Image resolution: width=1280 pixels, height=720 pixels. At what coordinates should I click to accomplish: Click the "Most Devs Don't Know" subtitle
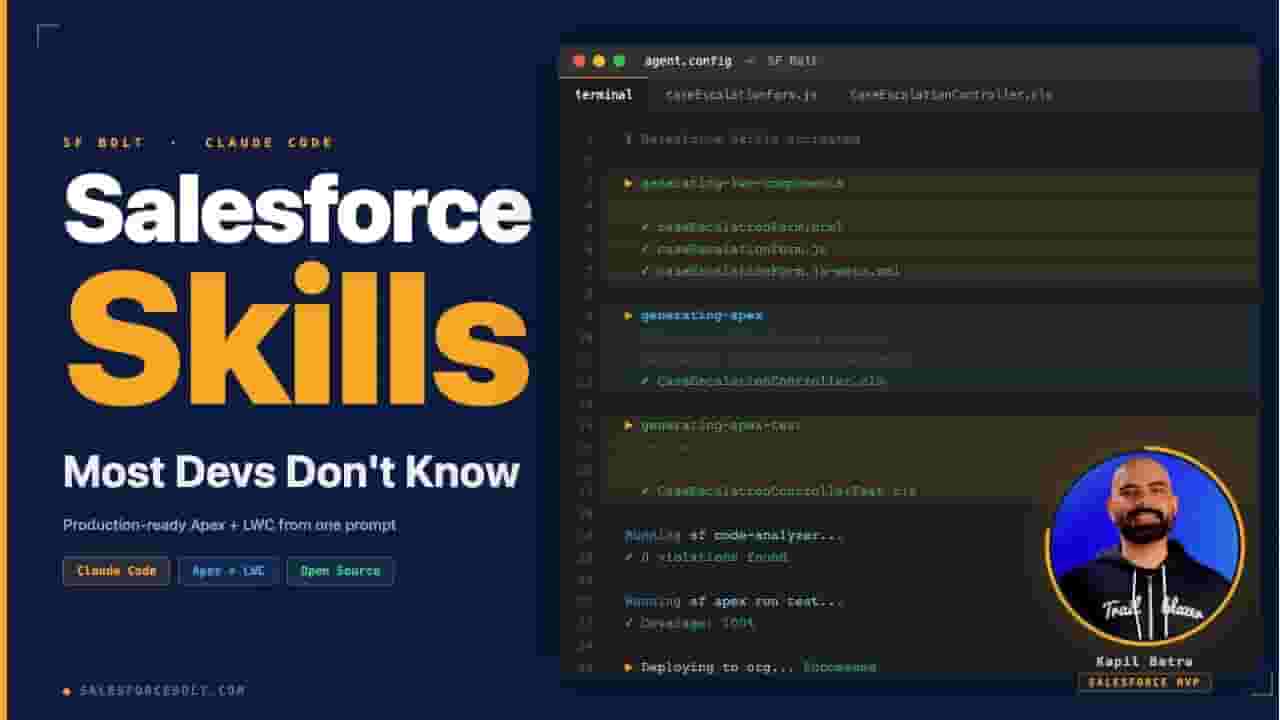click(291, 471)
